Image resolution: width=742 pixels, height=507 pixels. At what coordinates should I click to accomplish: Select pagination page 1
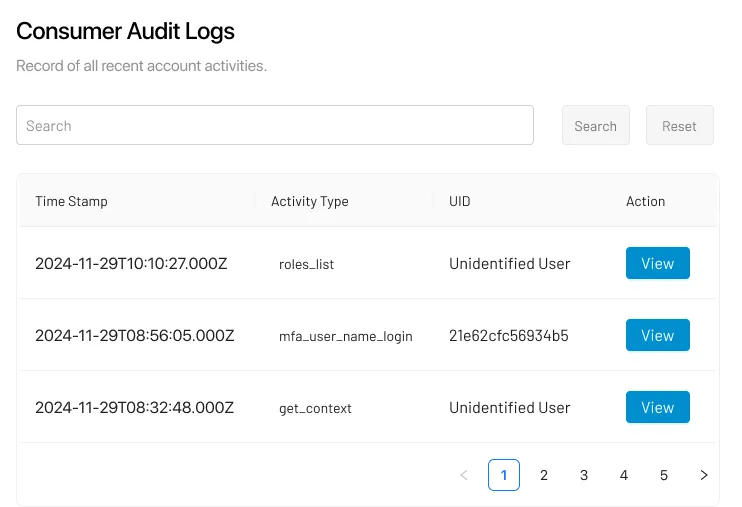504,475
